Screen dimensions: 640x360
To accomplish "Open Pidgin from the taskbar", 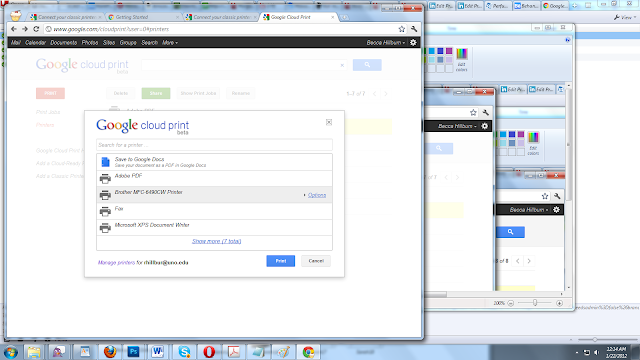I will click(59, 352).
